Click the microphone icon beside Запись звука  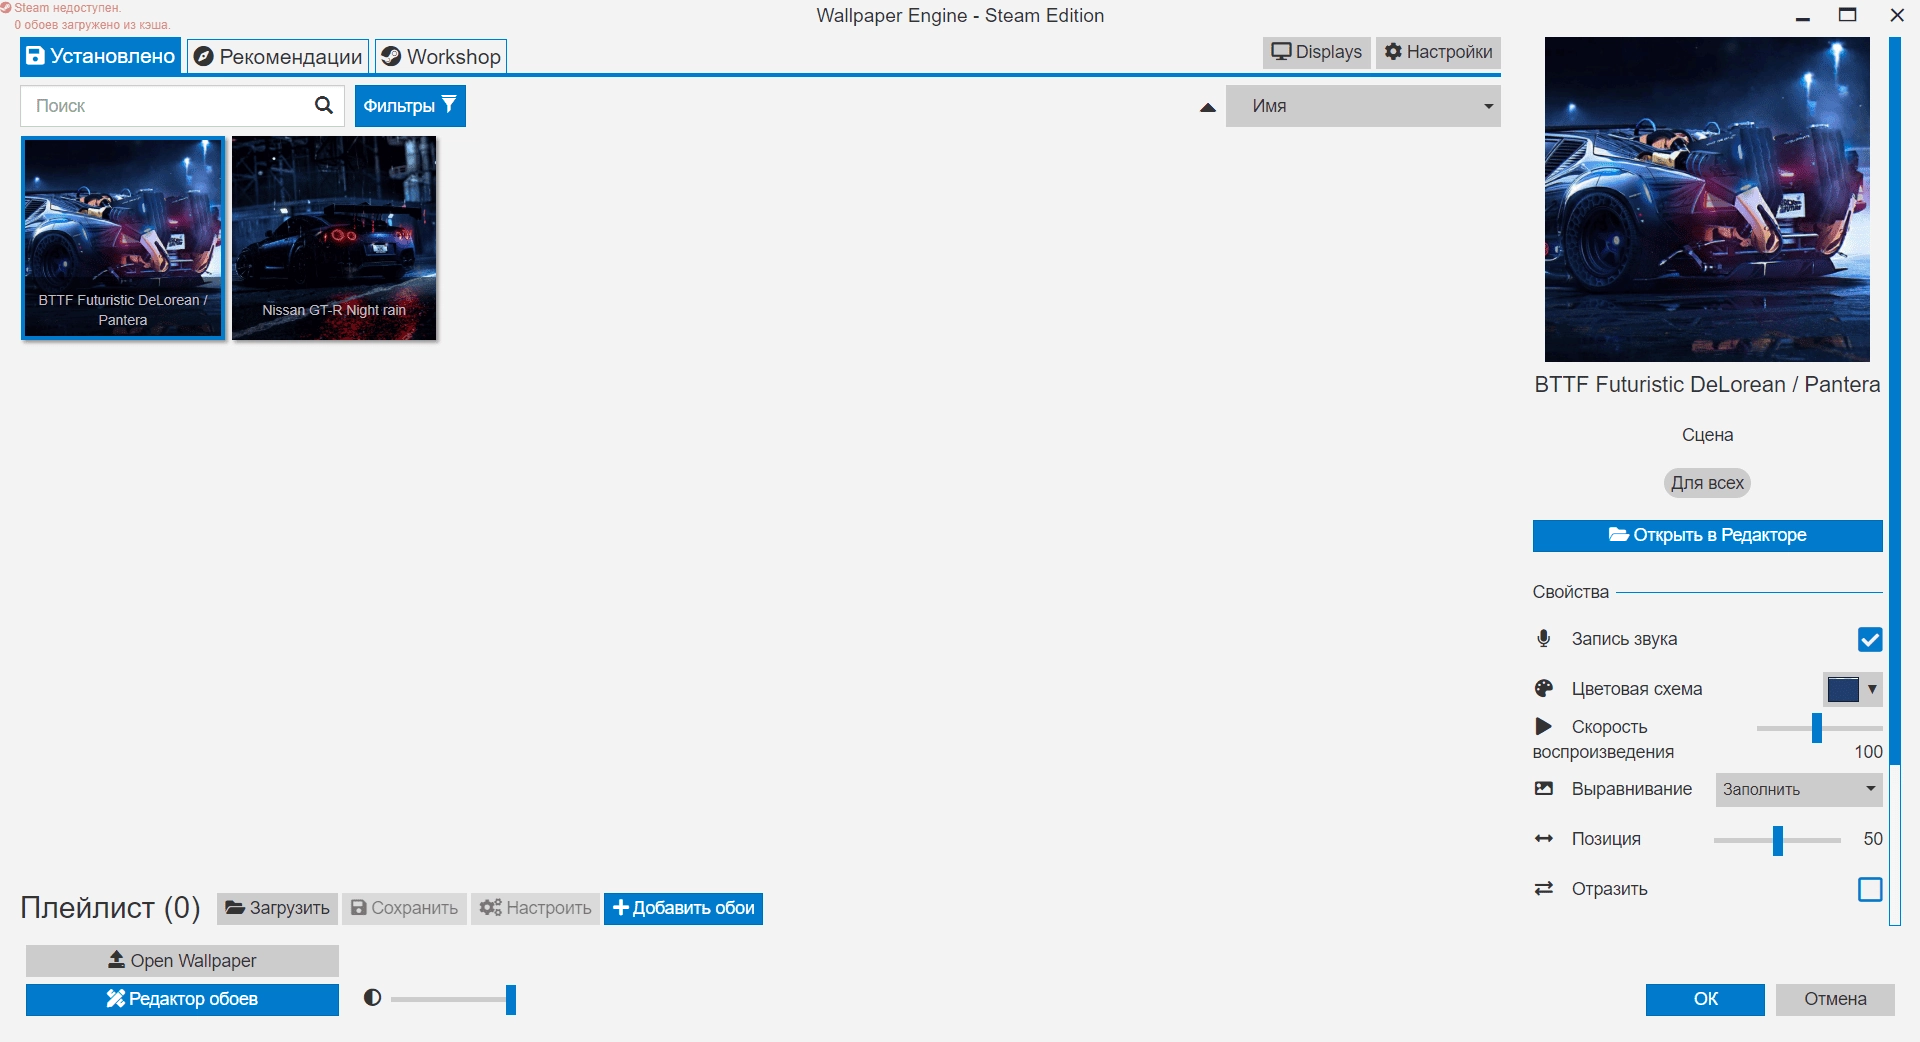pos(1544,638)
